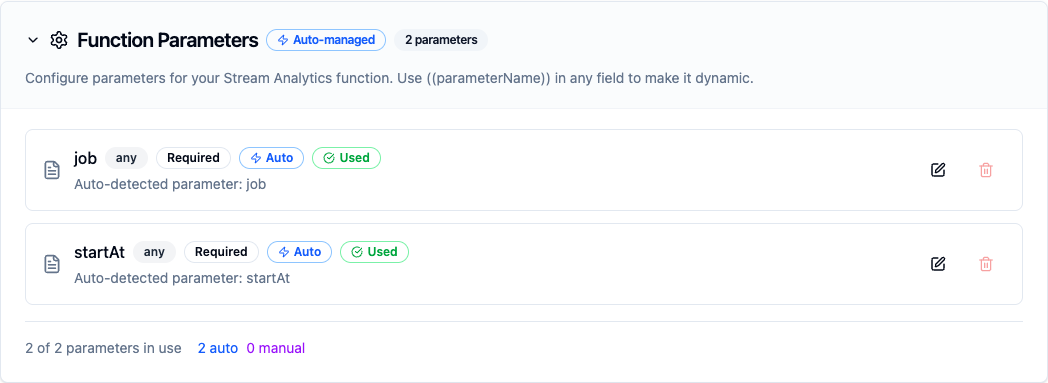Click the Auto badge on job row
This screenshot has height=383, width=1048.
(271, 158)
